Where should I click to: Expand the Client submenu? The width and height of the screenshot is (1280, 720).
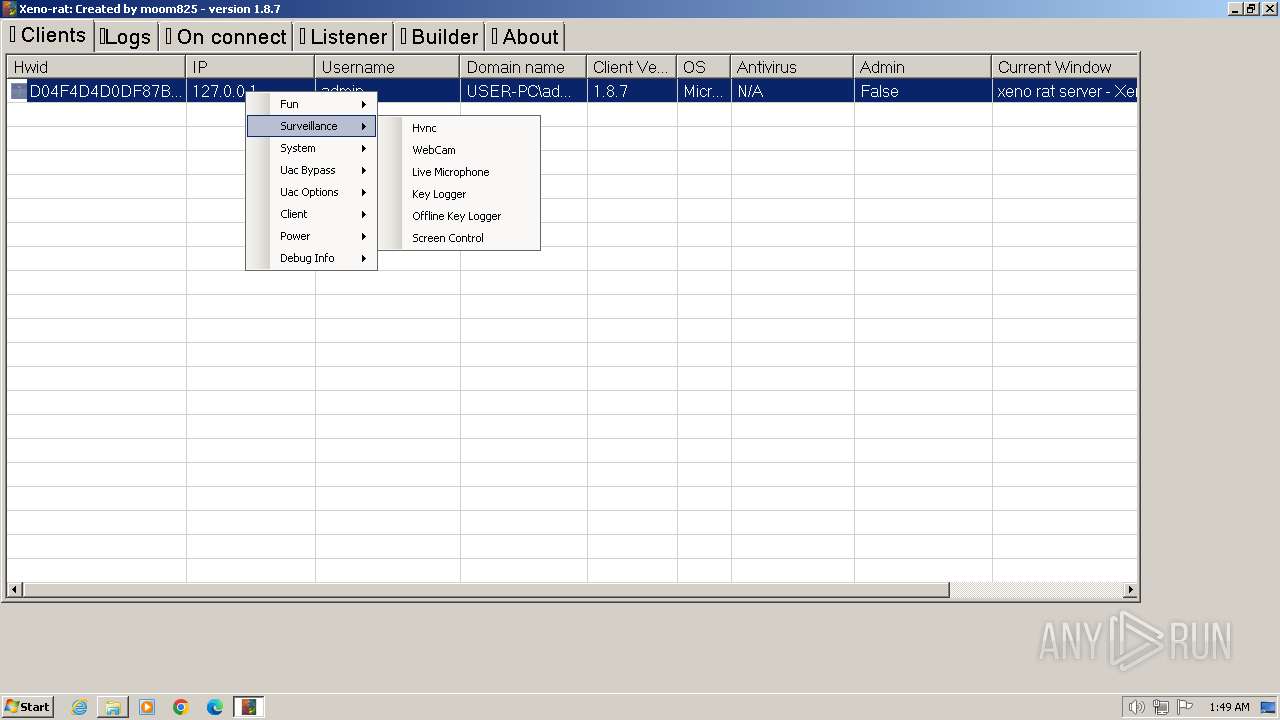(311, 214)
